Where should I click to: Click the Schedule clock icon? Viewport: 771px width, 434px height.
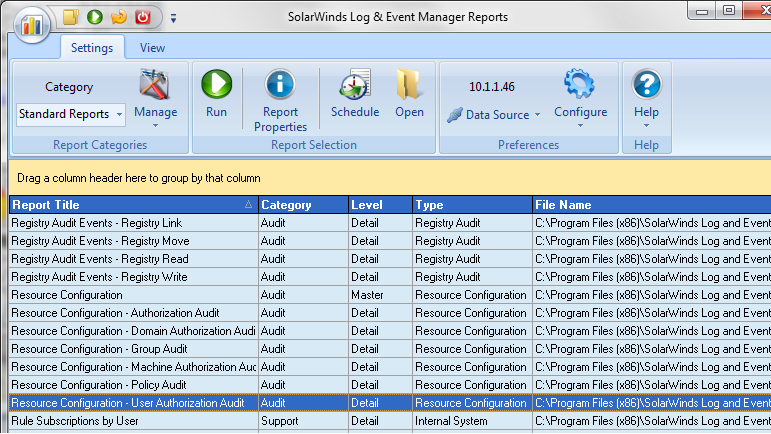pos(355,85)
